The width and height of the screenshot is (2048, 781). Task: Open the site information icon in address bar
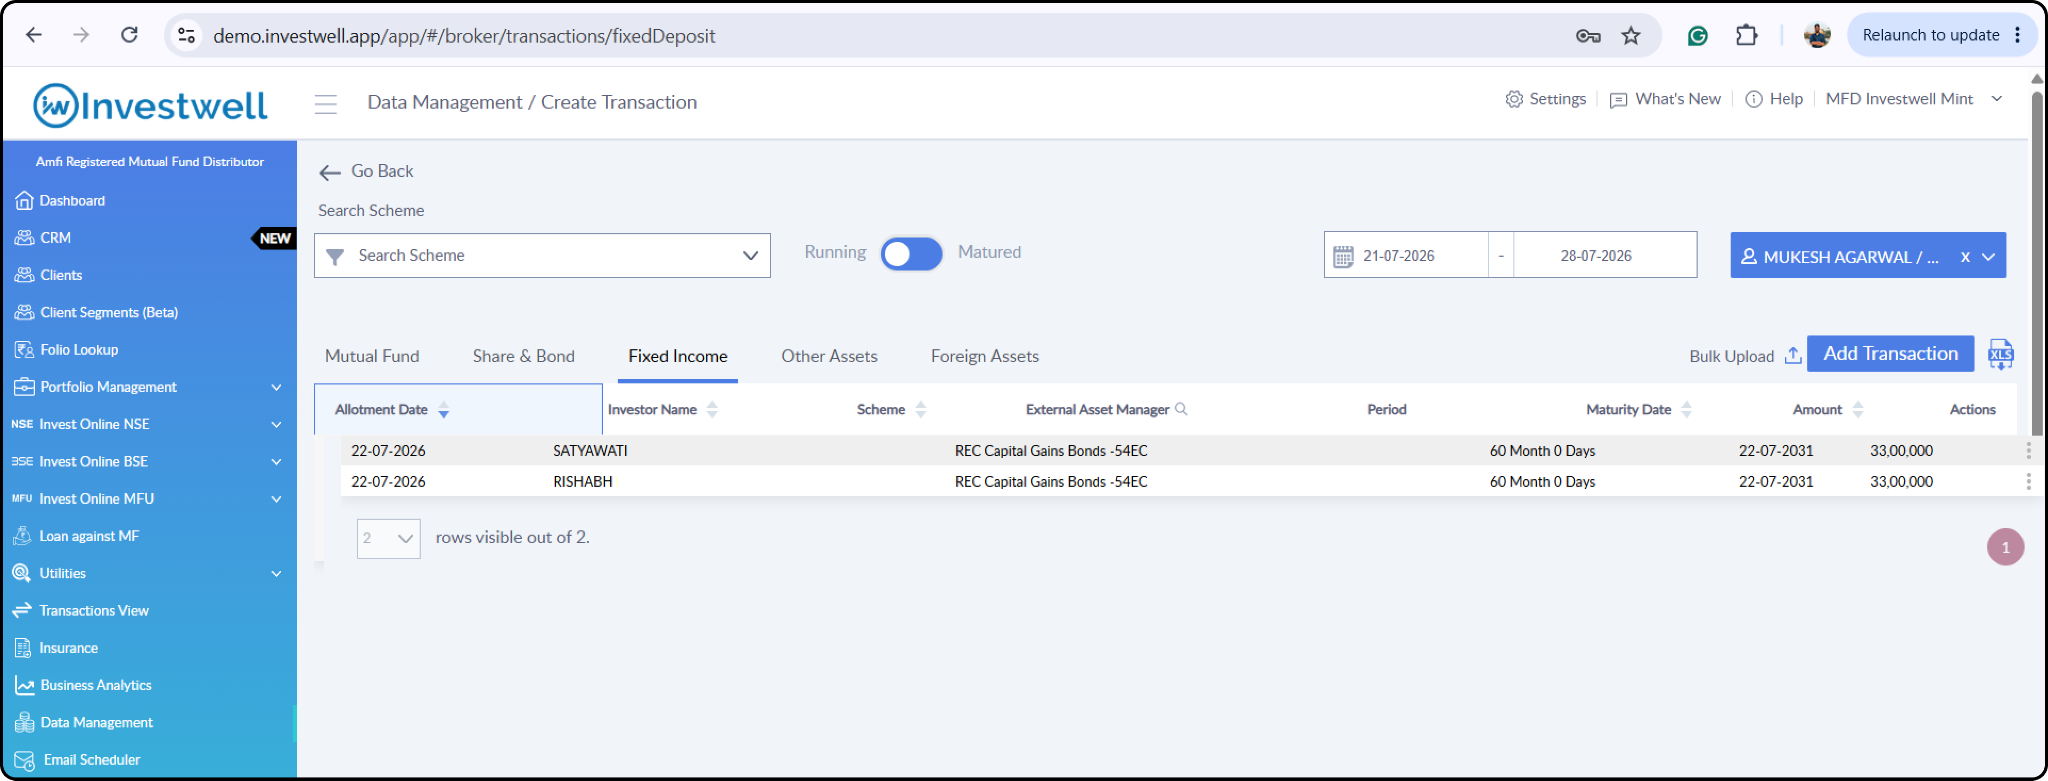click(x=186, y=36)
